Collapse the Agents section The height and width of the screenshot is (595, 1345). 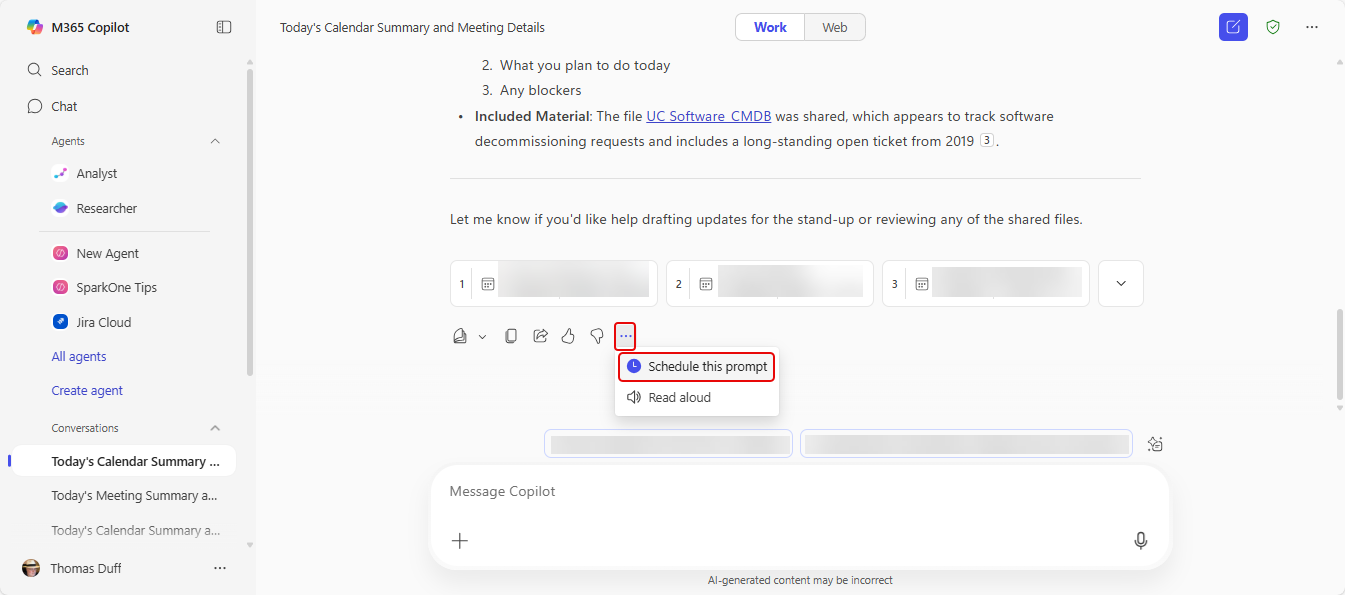click(215, 141)
